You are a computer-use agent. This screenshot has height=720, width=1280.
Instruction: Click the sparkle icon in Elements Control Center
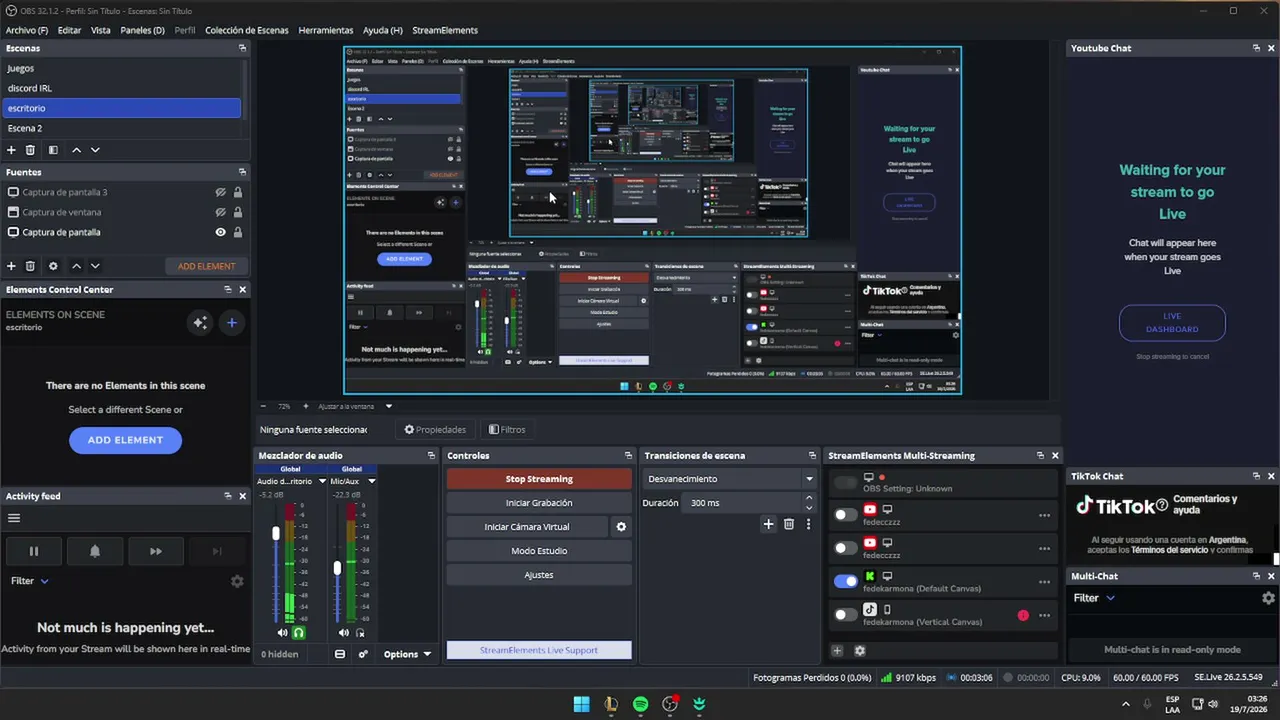(x=200, y=322)
